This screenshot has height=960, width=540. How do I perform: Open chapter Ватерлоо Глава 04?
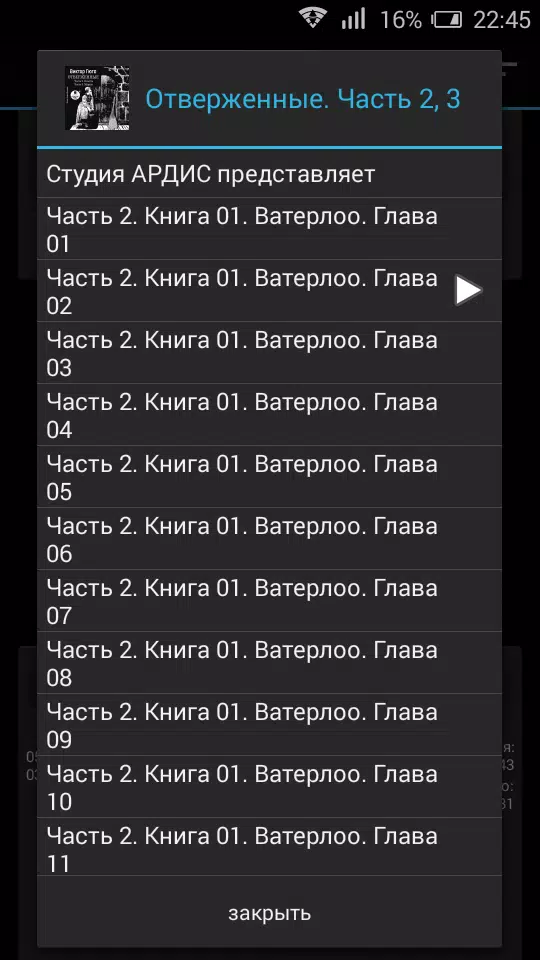(269, 415)
